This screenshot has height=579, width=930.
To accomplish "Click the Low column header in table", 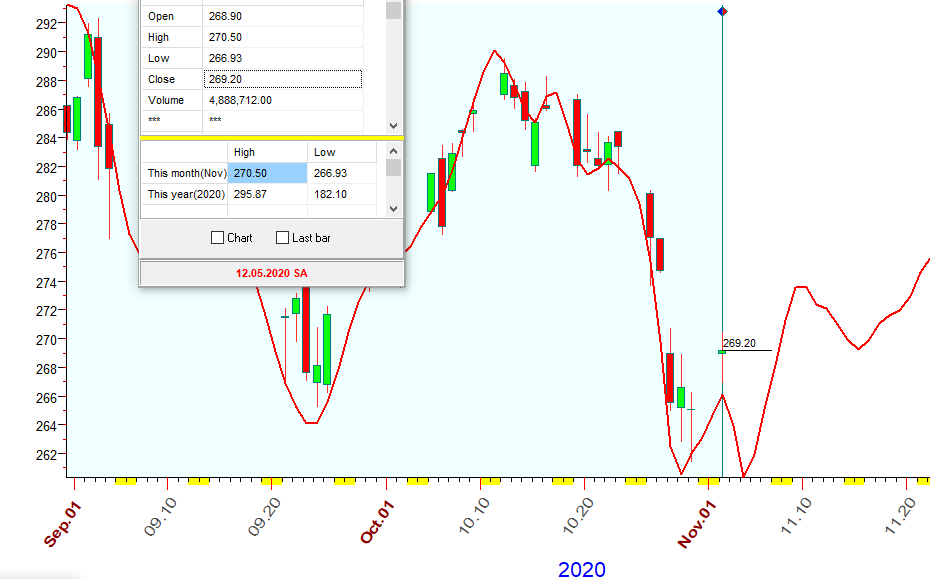I will 343,152.
